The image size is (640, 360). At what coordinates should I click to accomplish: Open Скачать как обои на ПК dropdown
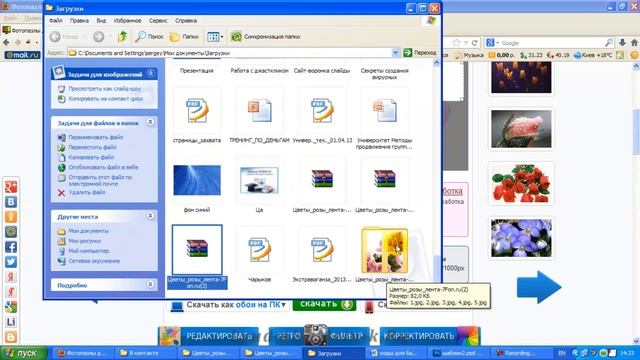(x=229, y=305)
